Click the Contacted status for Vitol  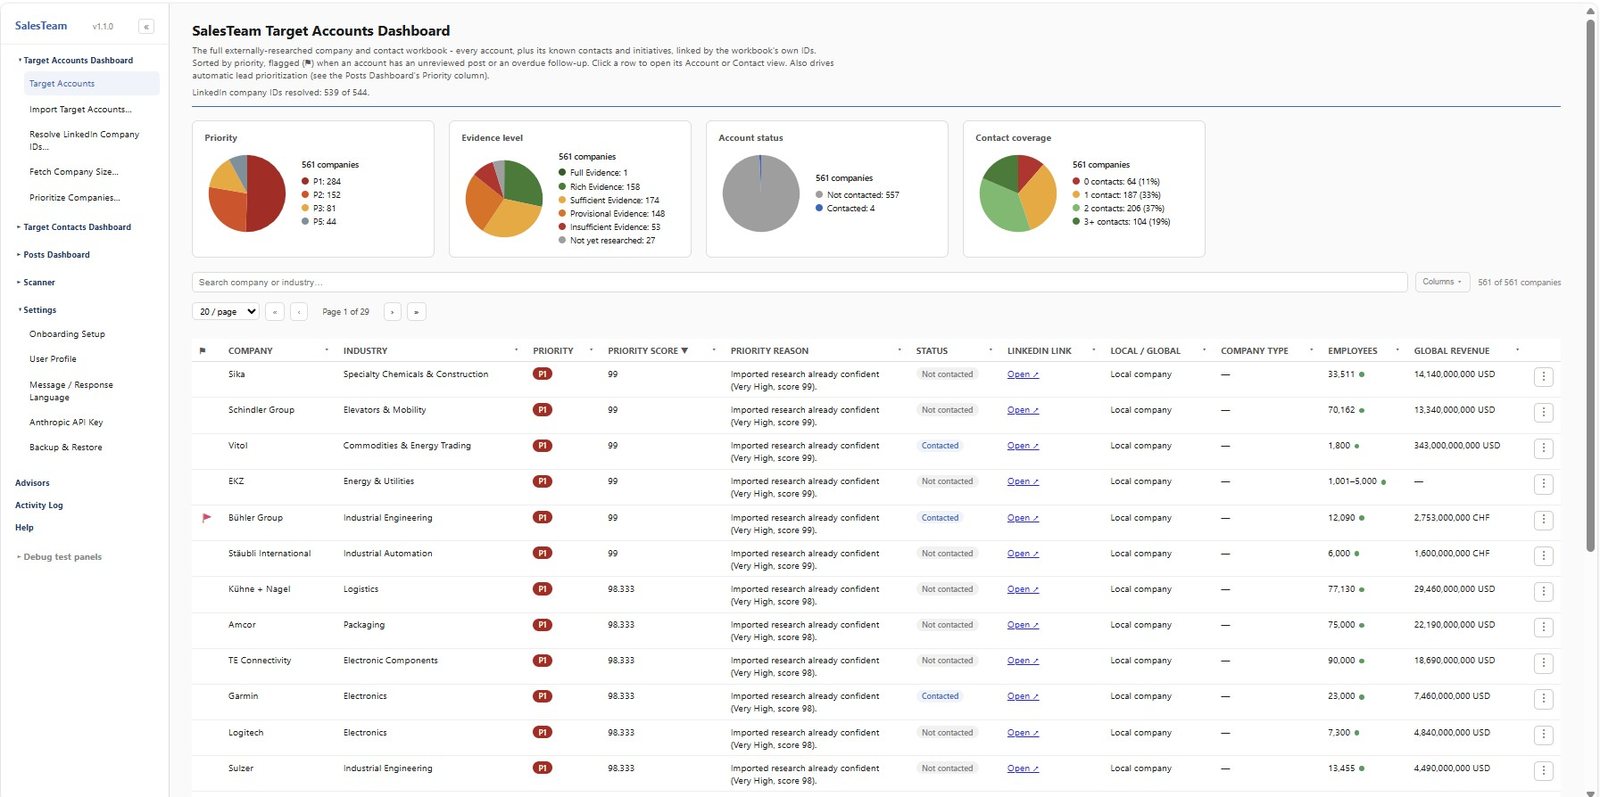point(940,446)
